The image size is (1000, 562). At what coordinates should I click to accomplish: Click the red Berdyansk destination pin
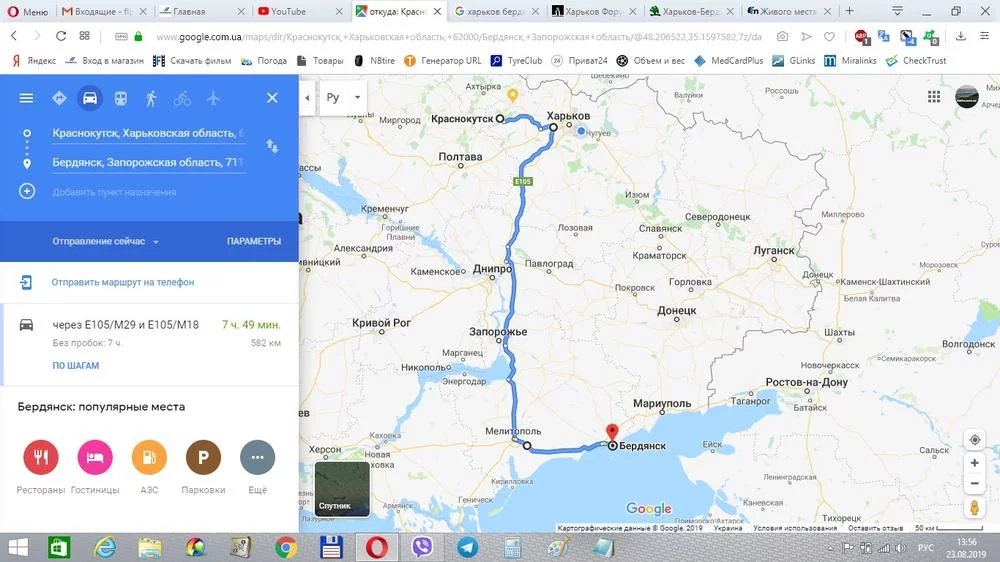(x=612, y=433)
